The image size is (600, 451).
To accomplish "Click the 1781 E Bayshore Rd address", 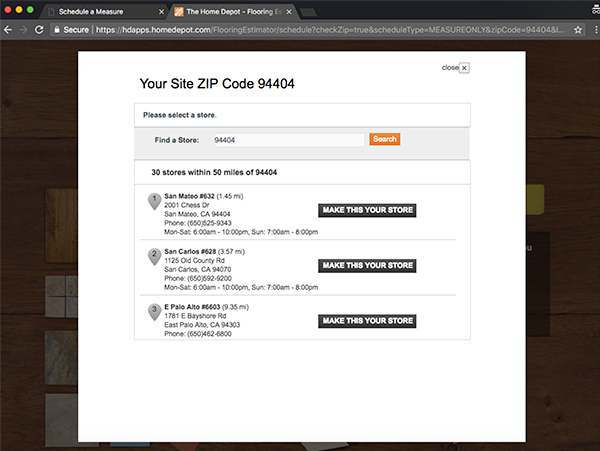I will [195, 316].
